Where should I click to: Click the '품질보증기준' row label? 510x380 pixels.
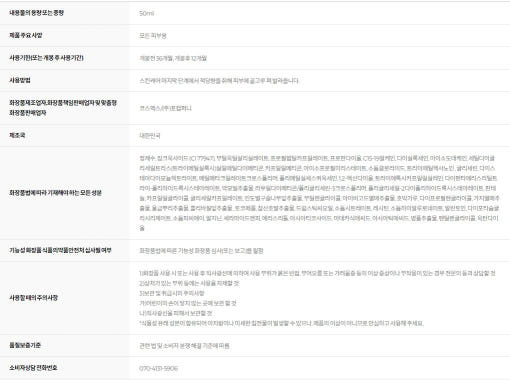(25, 345)
